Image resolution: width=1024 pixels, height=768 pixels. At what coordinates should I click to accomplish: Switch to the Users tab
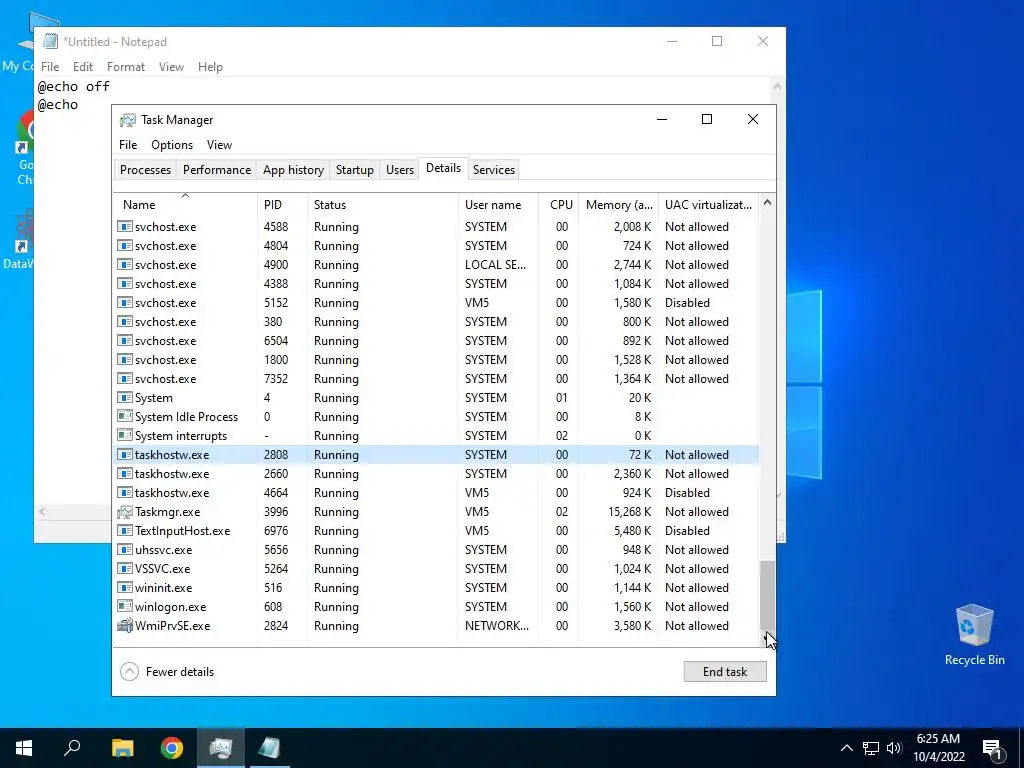[x=400, y=170]
